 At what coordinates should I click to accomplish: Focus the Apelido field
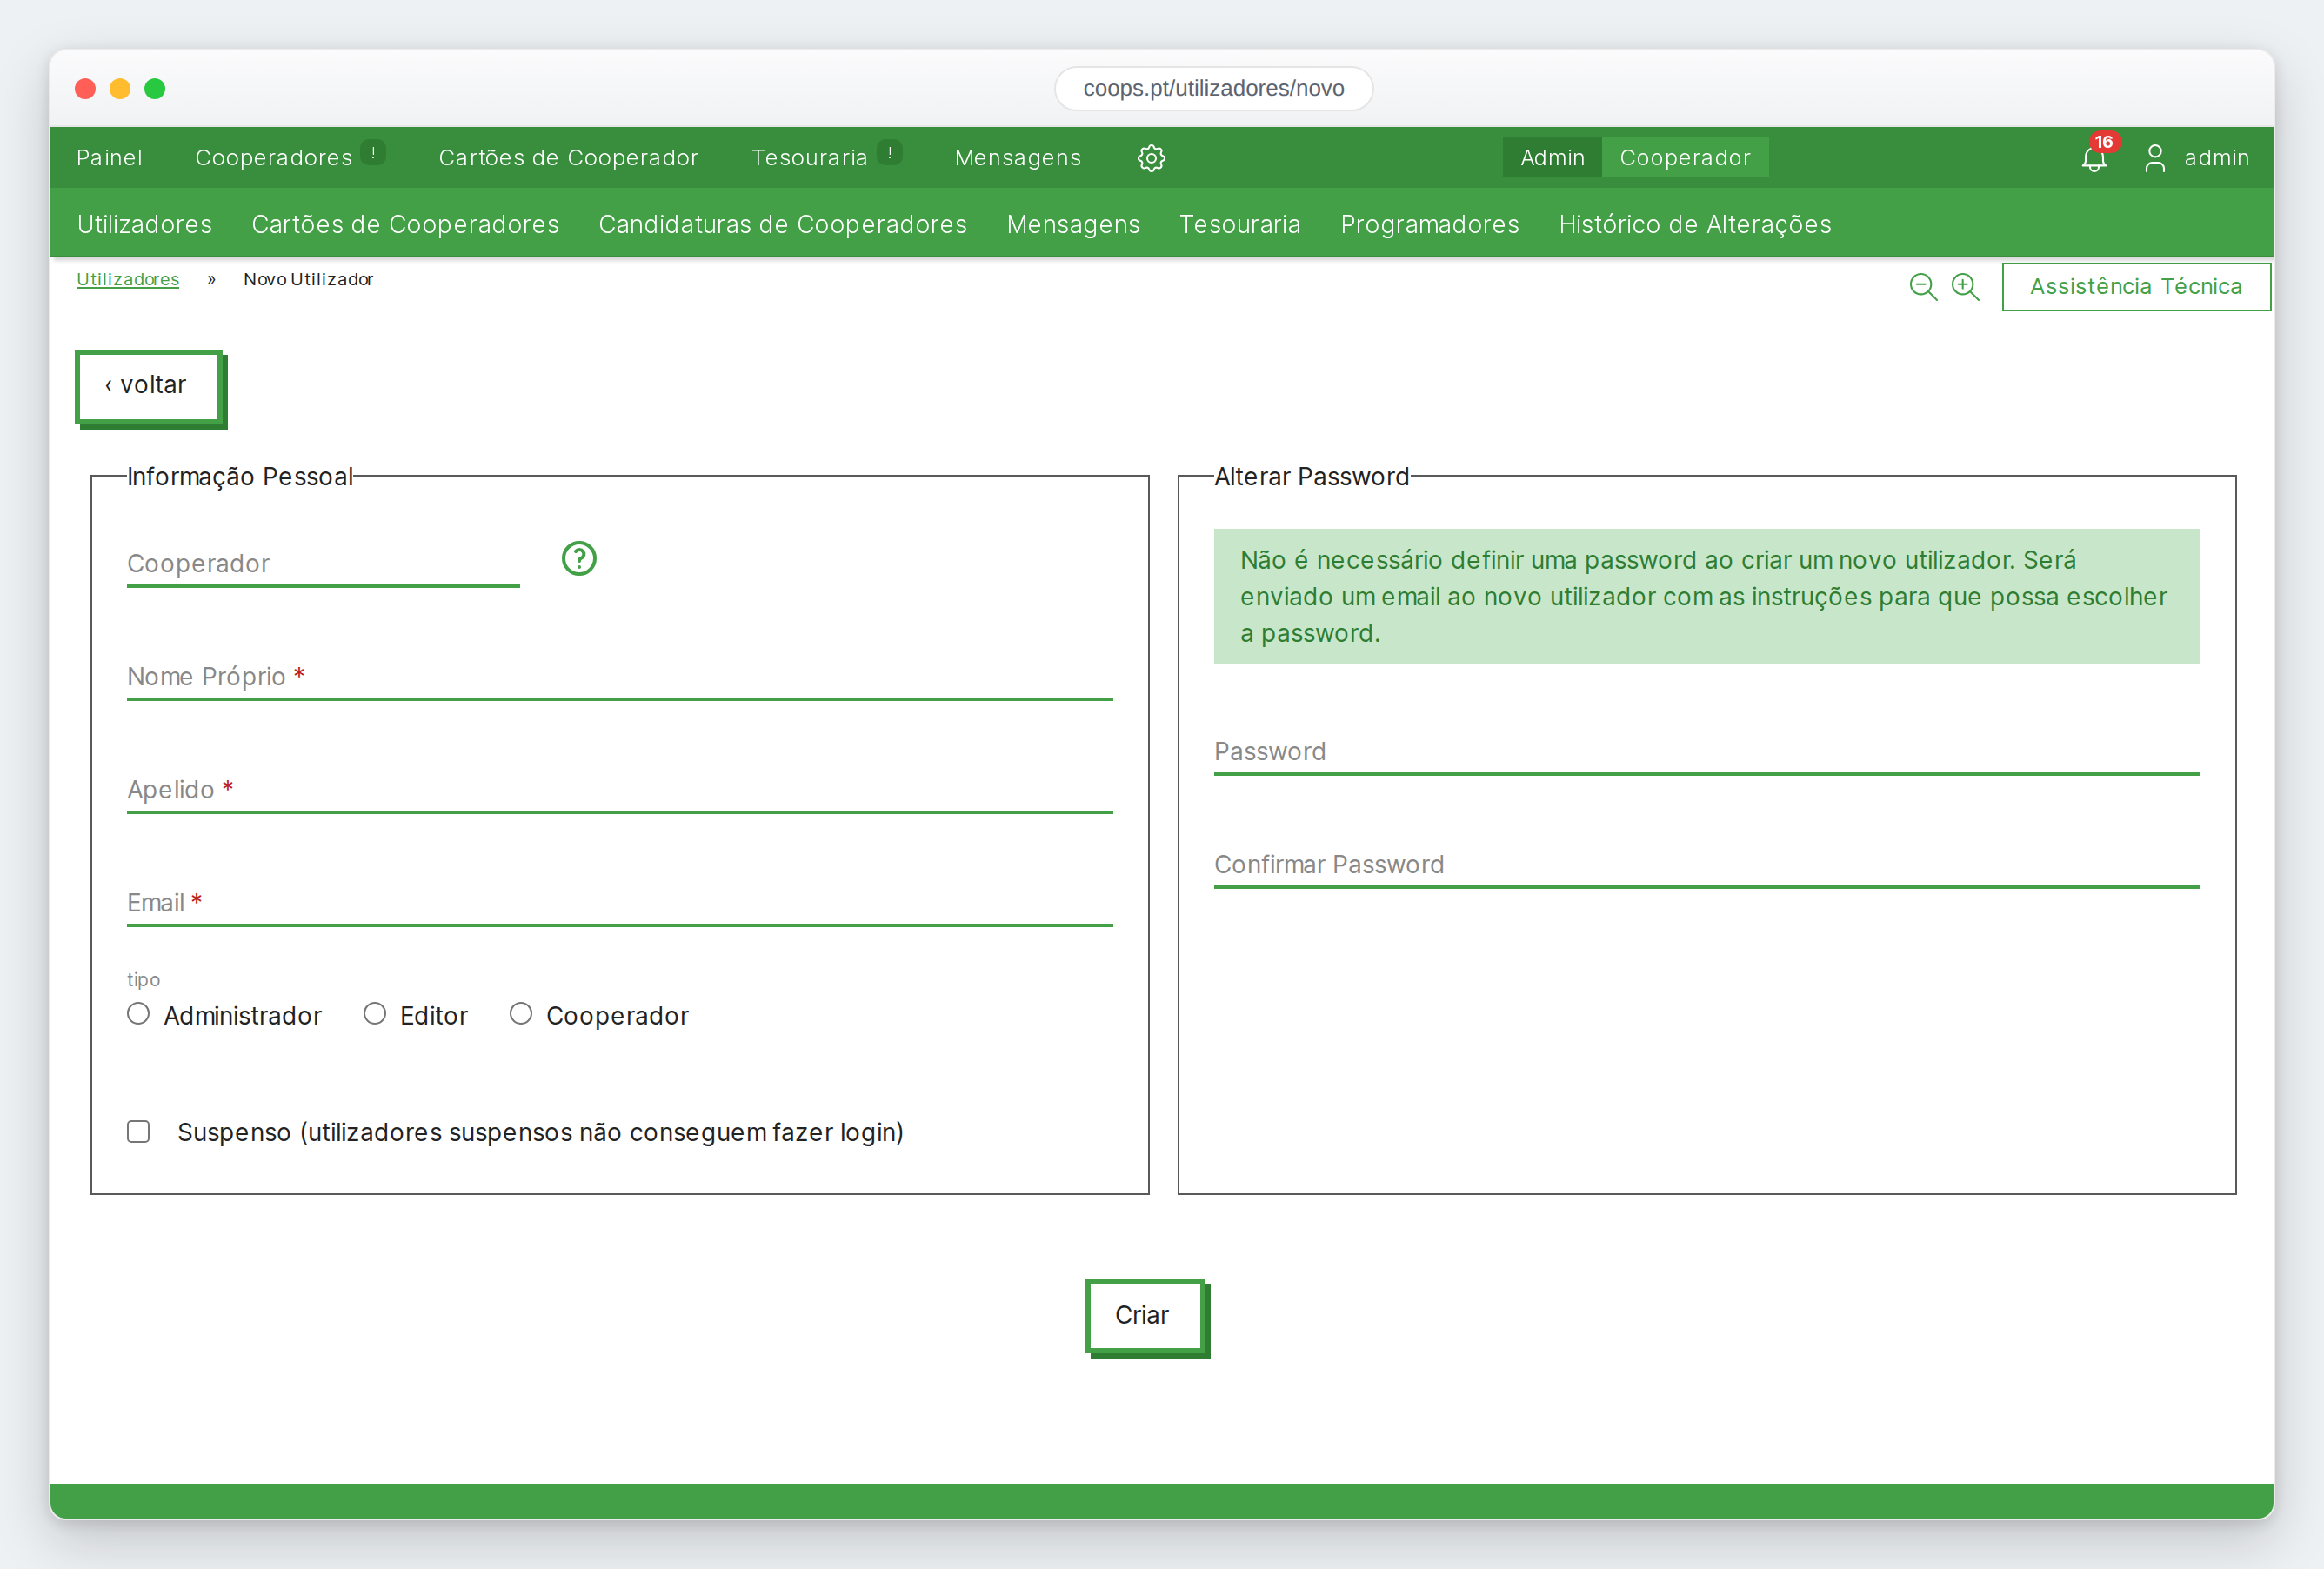click(620, 789)
